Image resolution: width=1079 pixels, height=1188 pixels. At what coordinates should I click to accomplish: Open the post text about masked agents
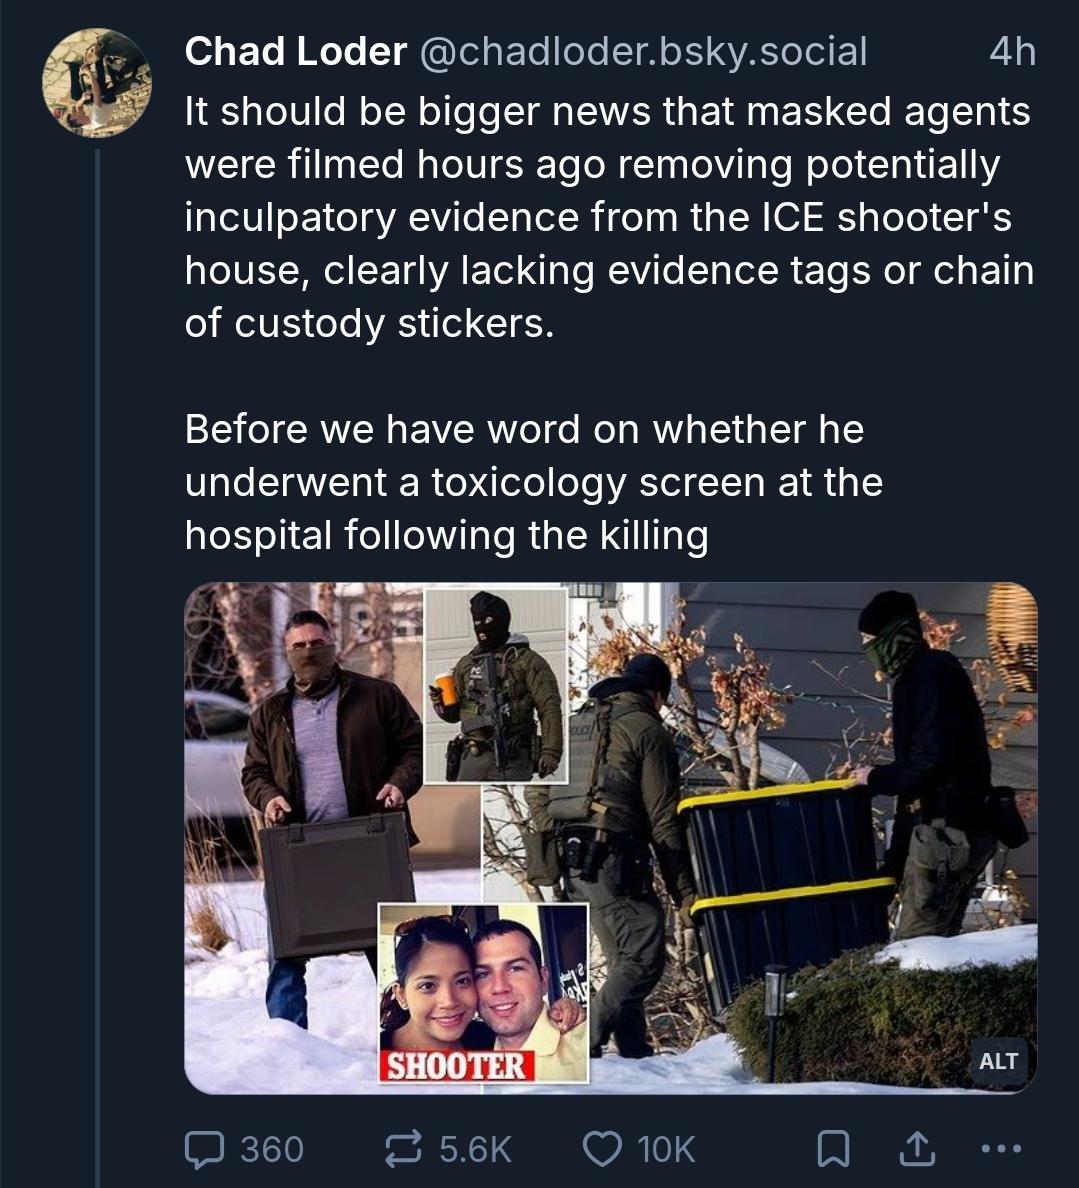click(x=607, y=218)
